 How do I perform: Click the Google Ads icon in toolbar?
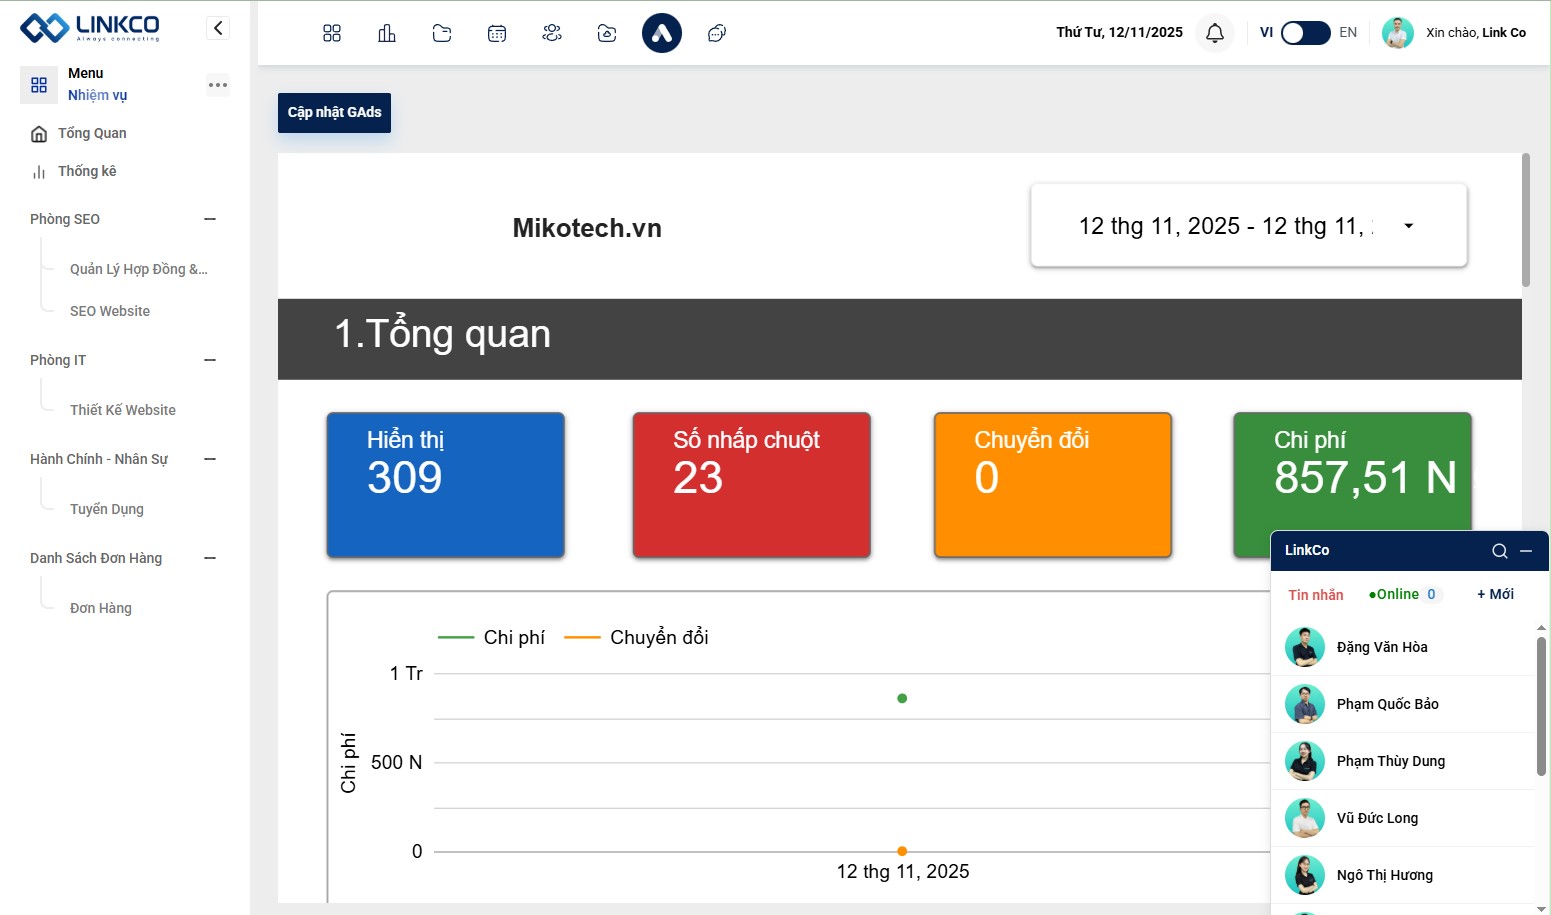click(661, 34)
